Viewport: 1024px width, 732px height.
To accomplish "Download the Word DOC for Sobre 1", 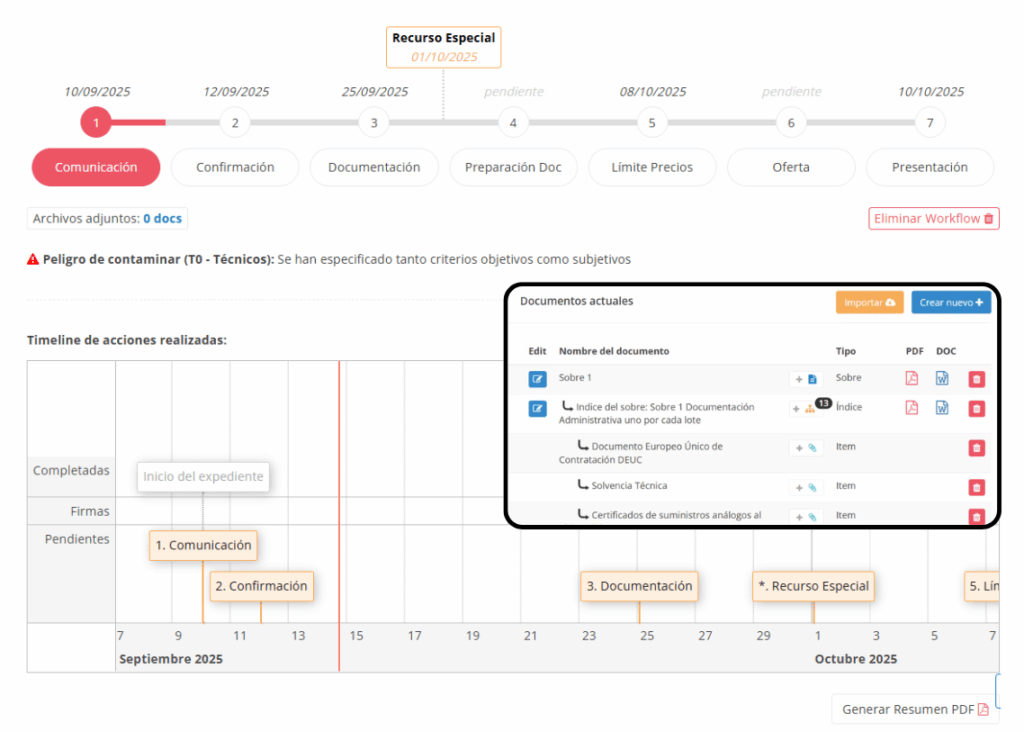I will 942,379.
